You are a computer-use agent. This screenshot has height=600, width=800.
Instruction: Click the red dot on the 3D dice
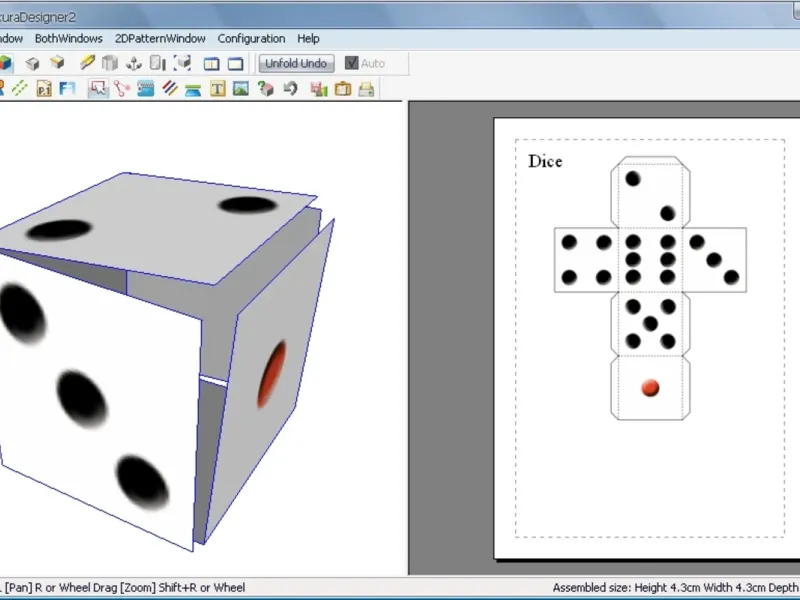coord(271,374)
